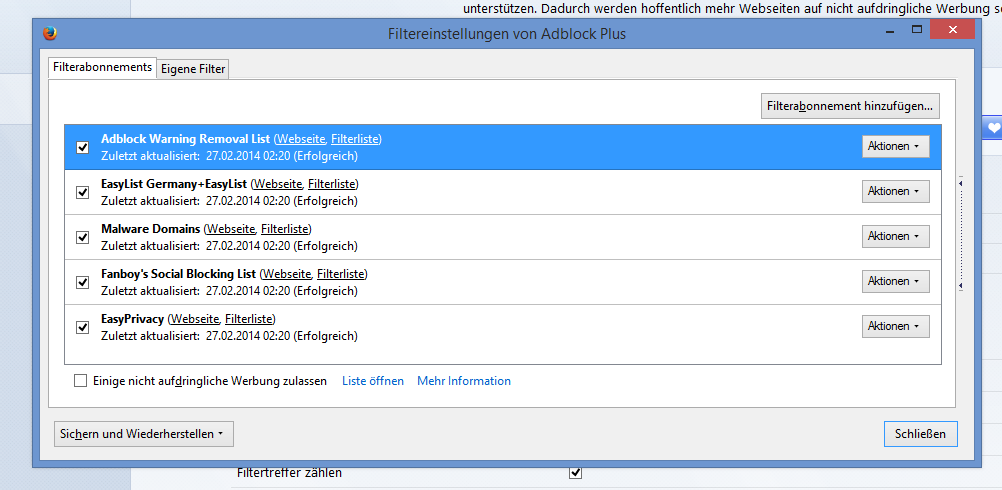The image size is (1002, 490).
Task: Open Aktionen dropdown for Malware Domains
Action: click(x=895, y=236)
